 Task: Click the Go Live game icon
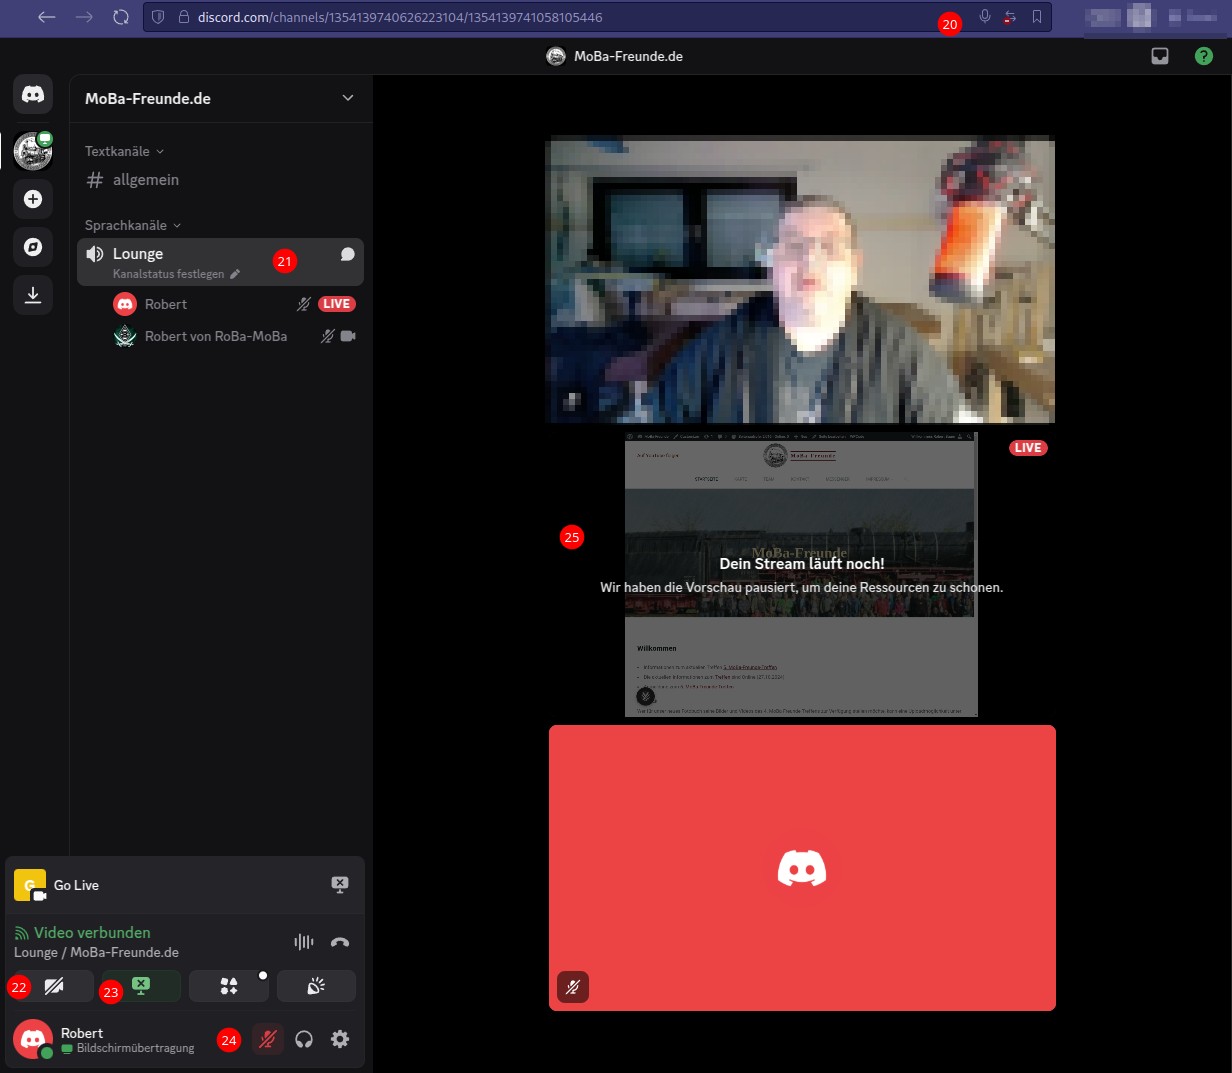pos(30,885)
